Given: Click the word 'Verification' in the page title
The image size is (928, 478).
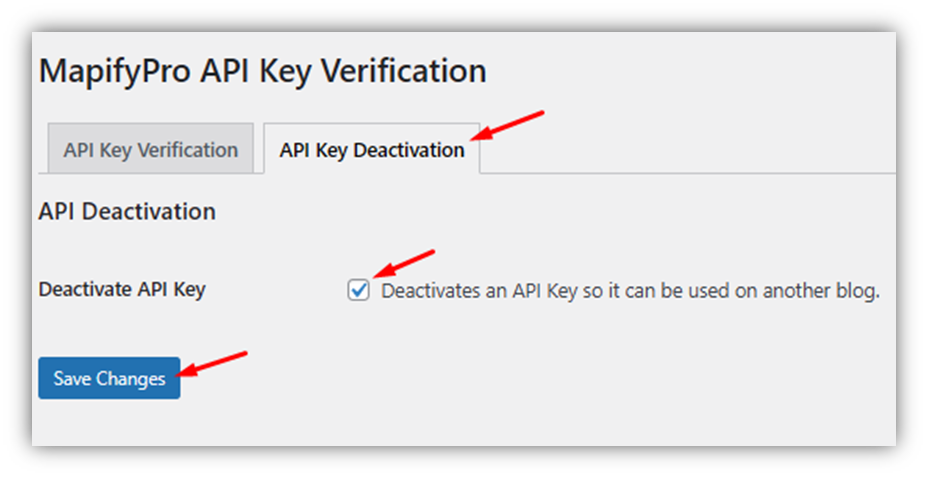Looking at the screenshot, I should (x=404, y=70).
